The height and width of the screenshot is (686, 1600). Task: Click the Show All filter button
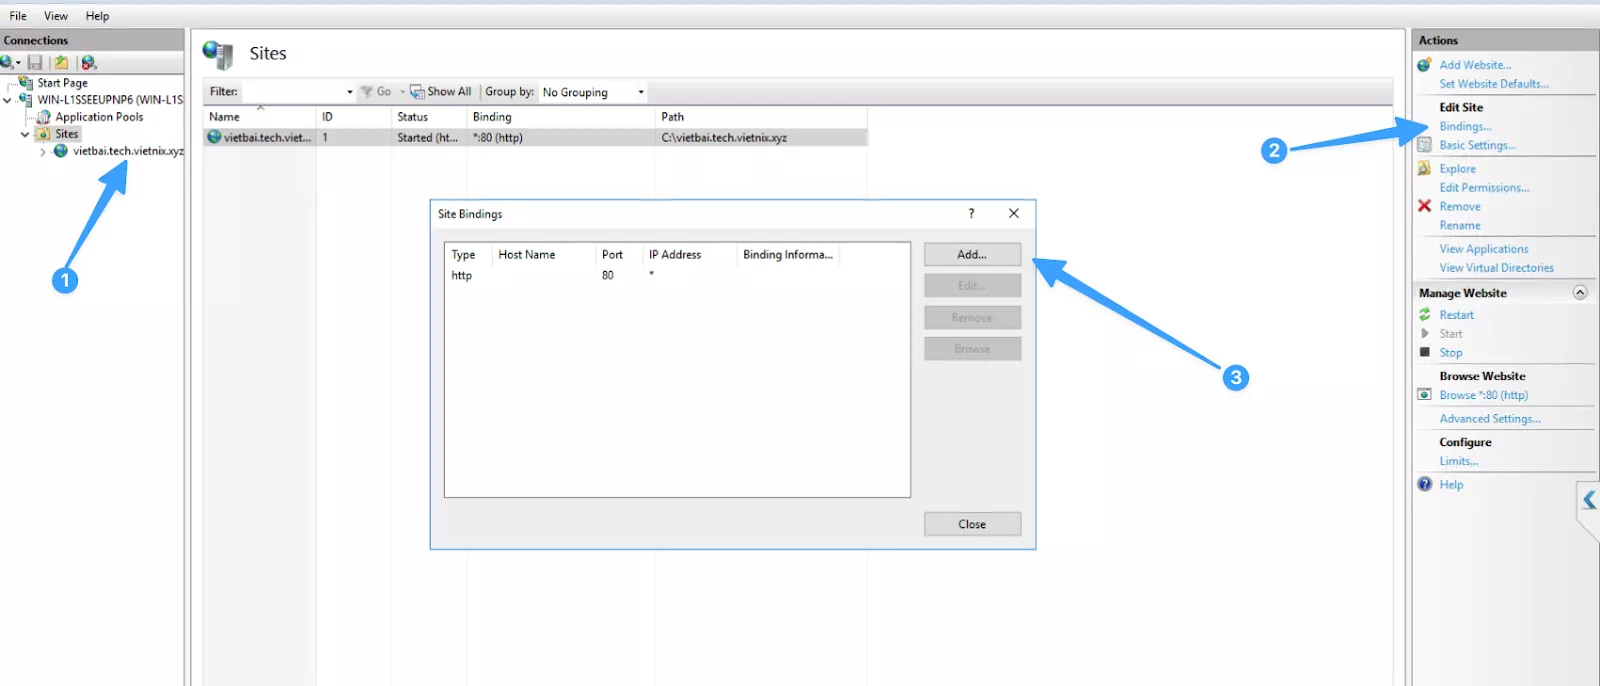coord(441,92)
